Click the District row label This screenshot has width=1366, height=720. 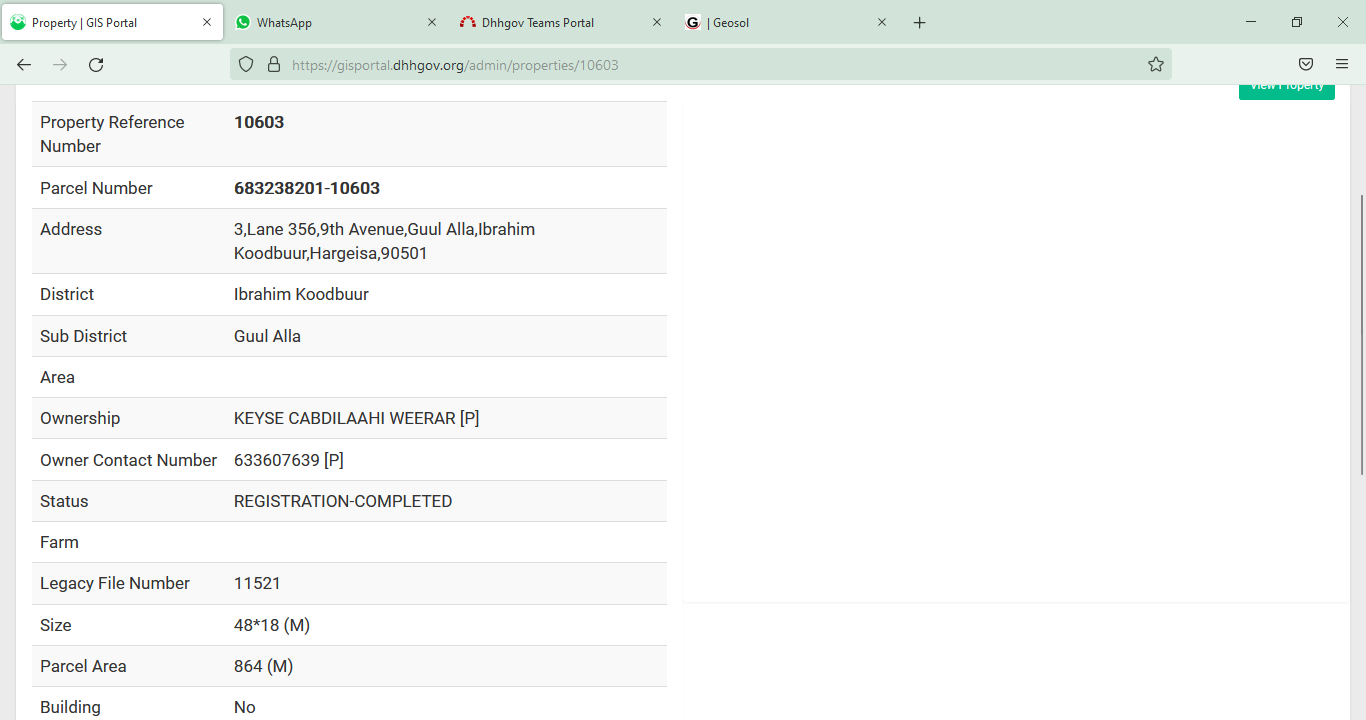click(x=67, y=294)
